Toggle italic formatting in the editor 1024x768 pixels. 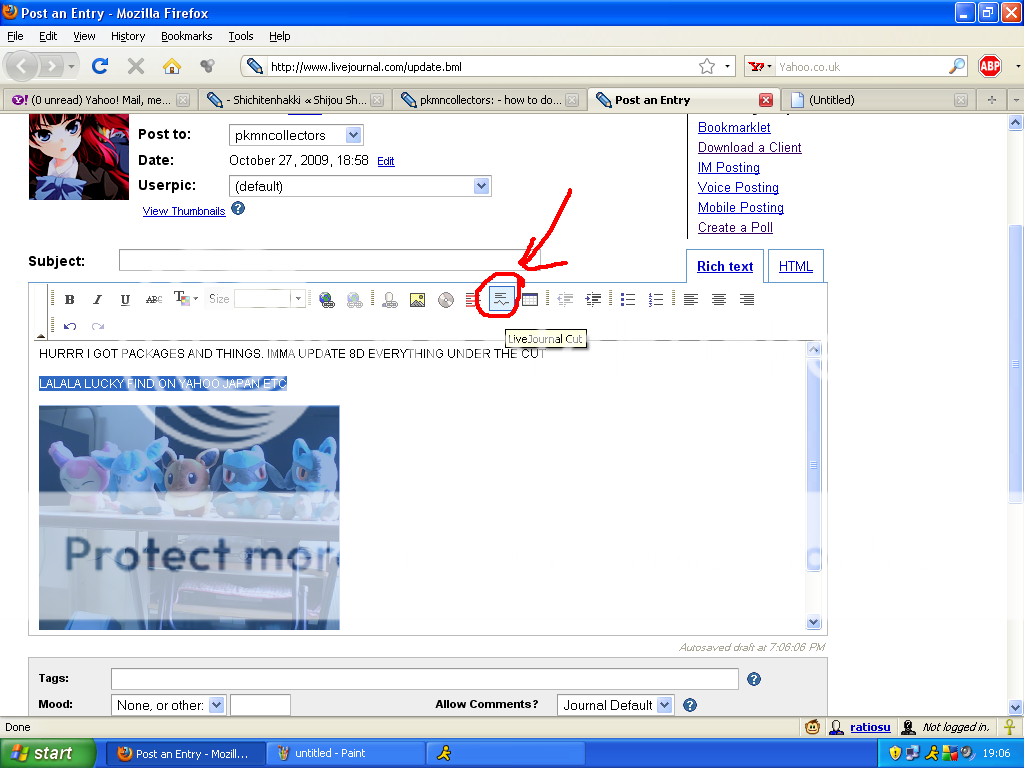pyautogui.click(x=97, y=299)
